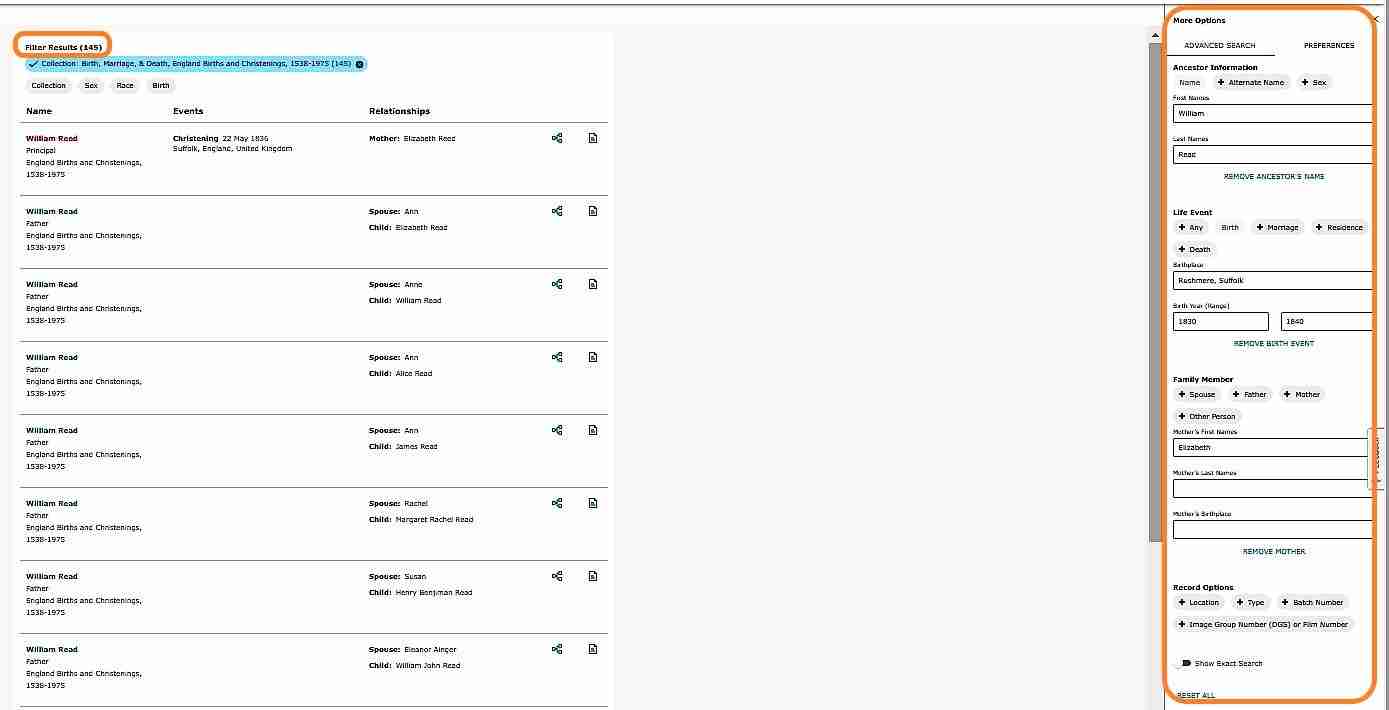This screenshot has width=1389, height=710.
Task: Open record document for Henry Benjiman Read row
Action: 593,576
